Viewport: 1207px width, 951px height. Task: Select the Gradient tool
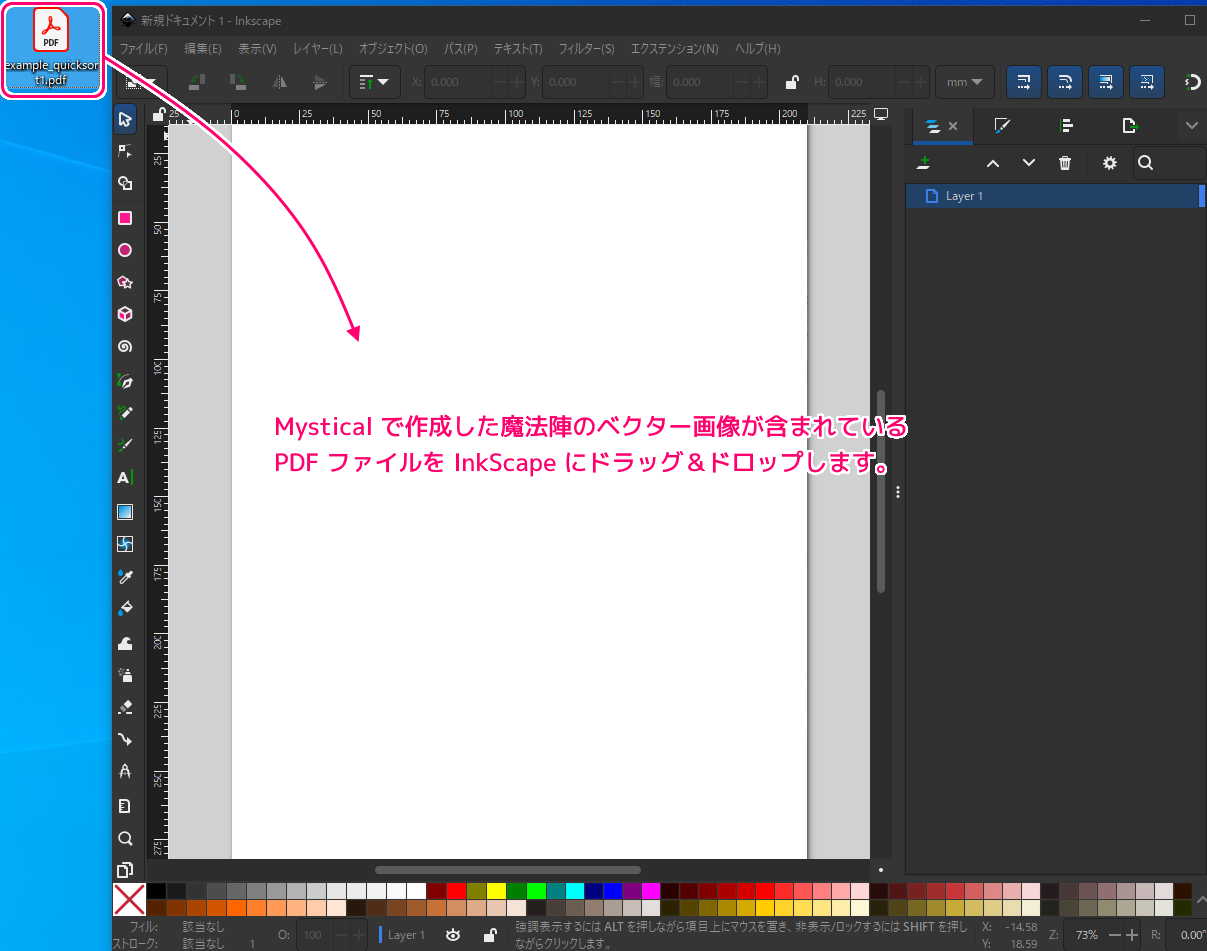(125, 512)
